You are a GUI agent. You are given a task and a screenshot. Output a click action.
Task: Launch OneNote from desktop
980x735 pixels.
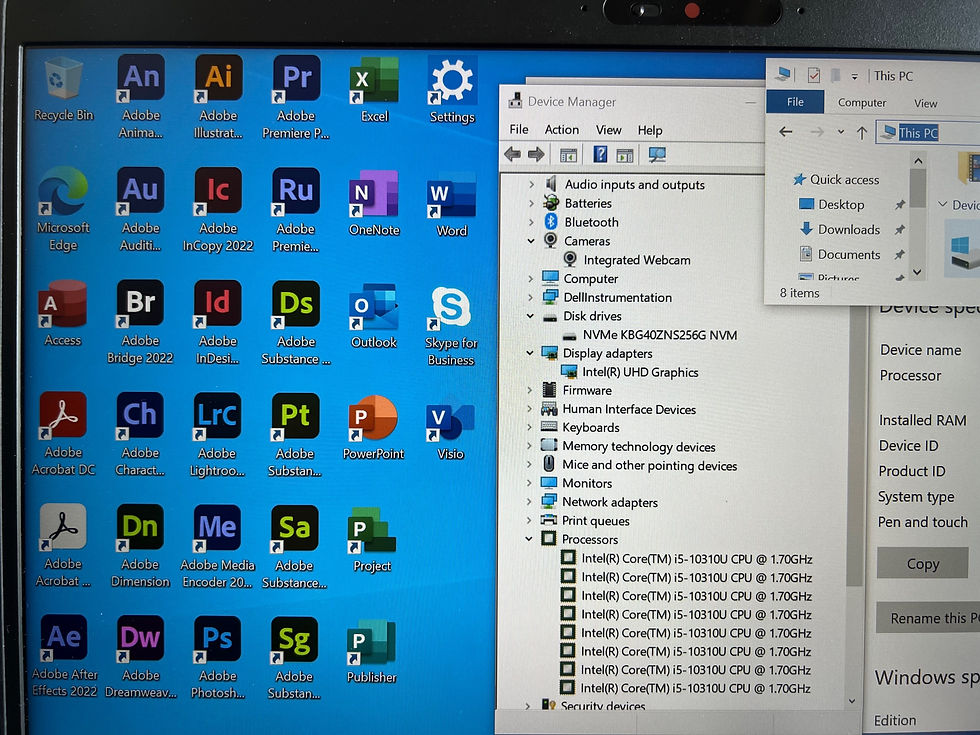pos(374,202)
